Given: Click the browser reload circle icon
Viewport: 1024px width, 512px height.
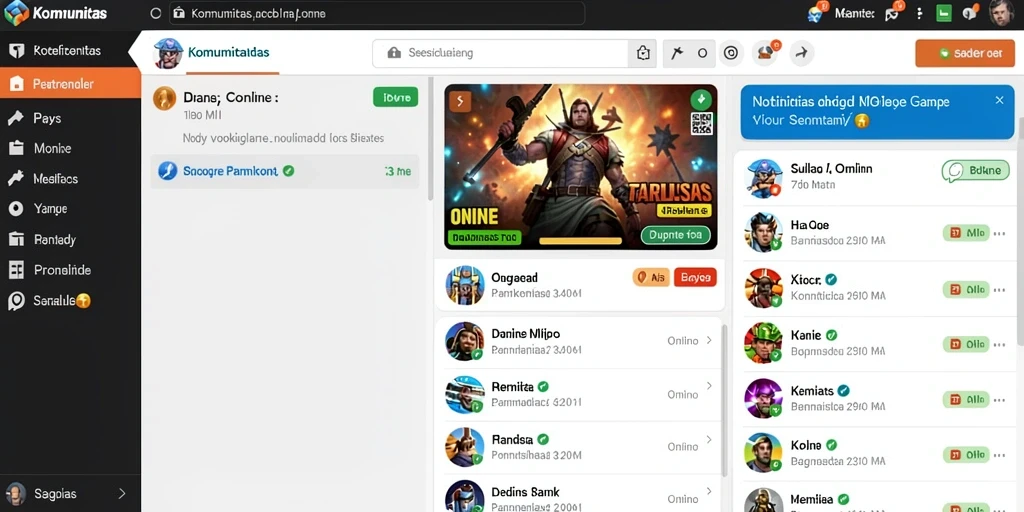Looking at the screenshot, I should 155,13.
